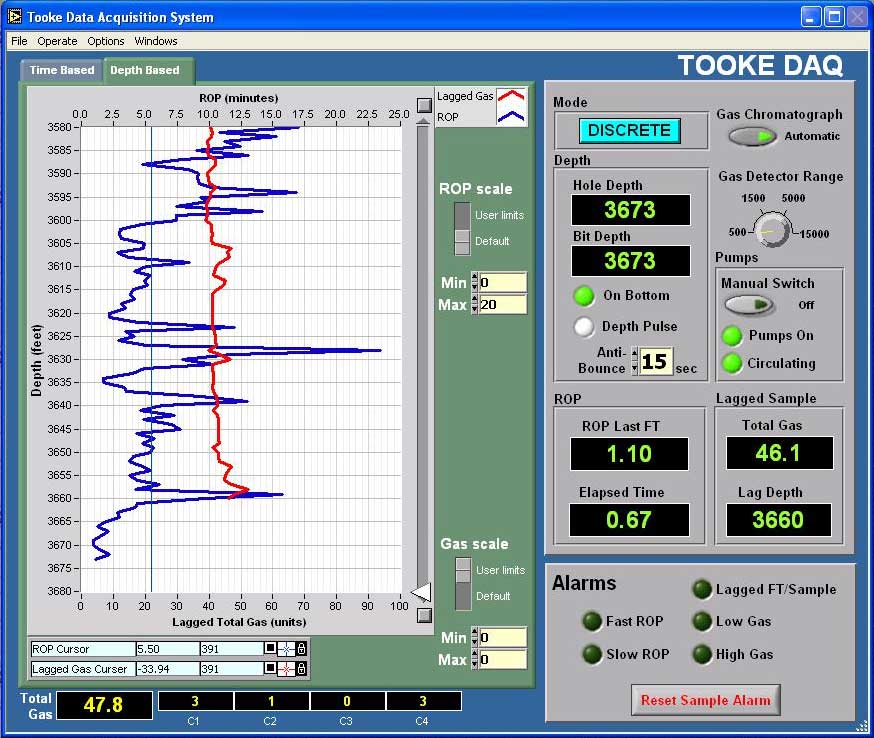Screen dimensions: 874x738
Task: Click the Gas scale Min input field
Action: point(503,637)
